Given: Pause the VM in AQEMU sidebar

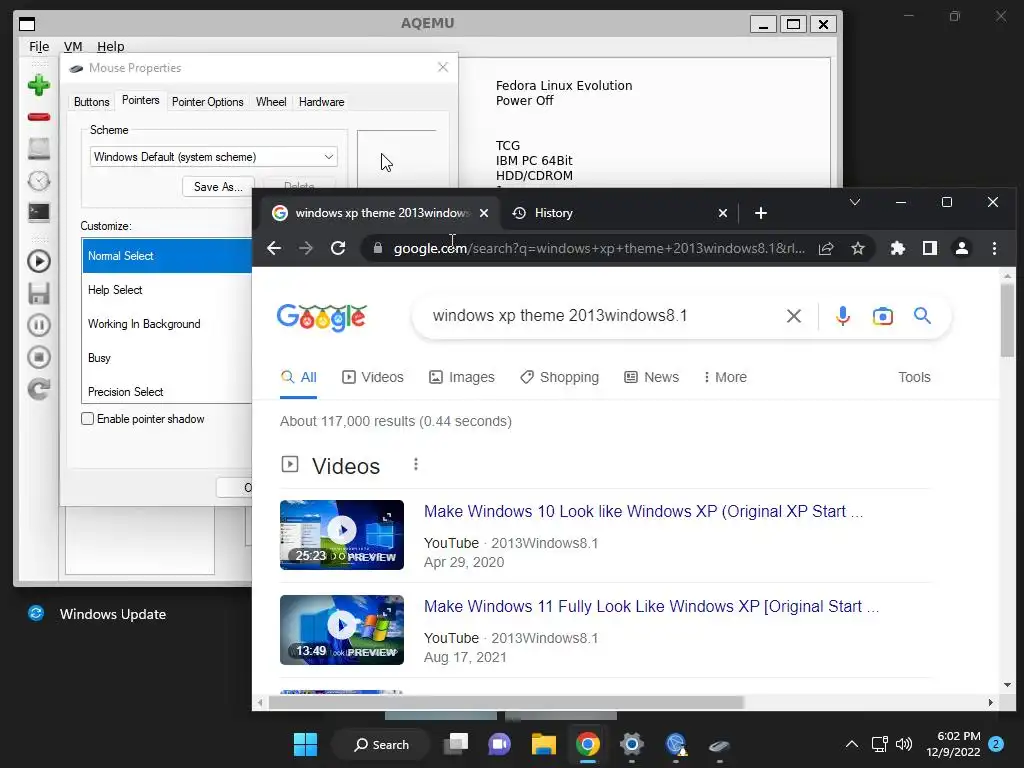Looking at the screenshot, I should point(39,325).
